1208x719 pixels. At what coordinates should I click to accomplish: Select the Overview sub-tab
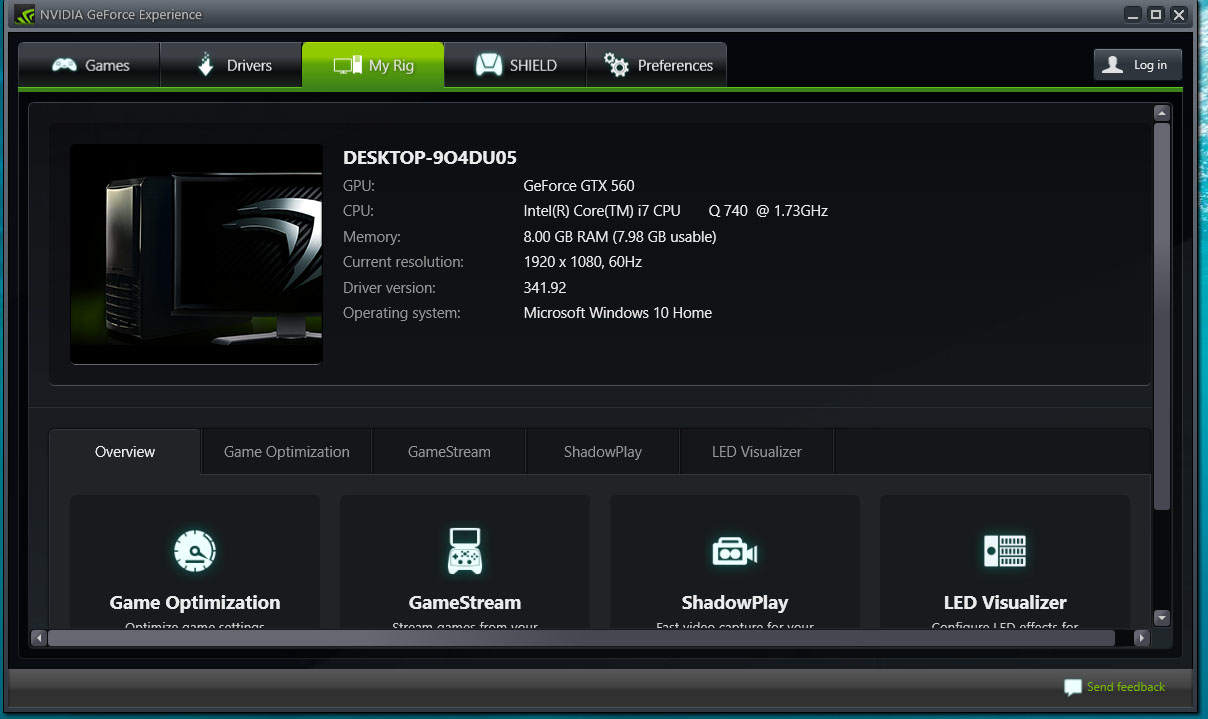(125, 451)
